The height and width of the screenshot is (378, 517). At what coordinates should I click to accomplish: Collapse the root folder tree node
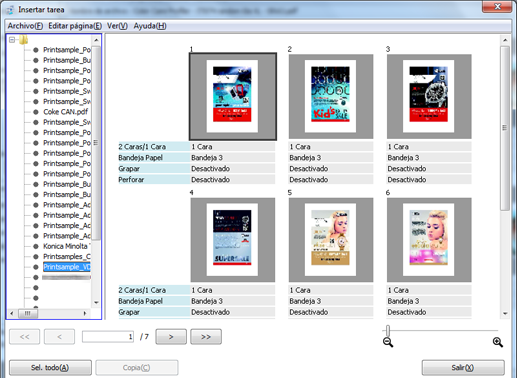pyautogui.click(x=12, y=40)
